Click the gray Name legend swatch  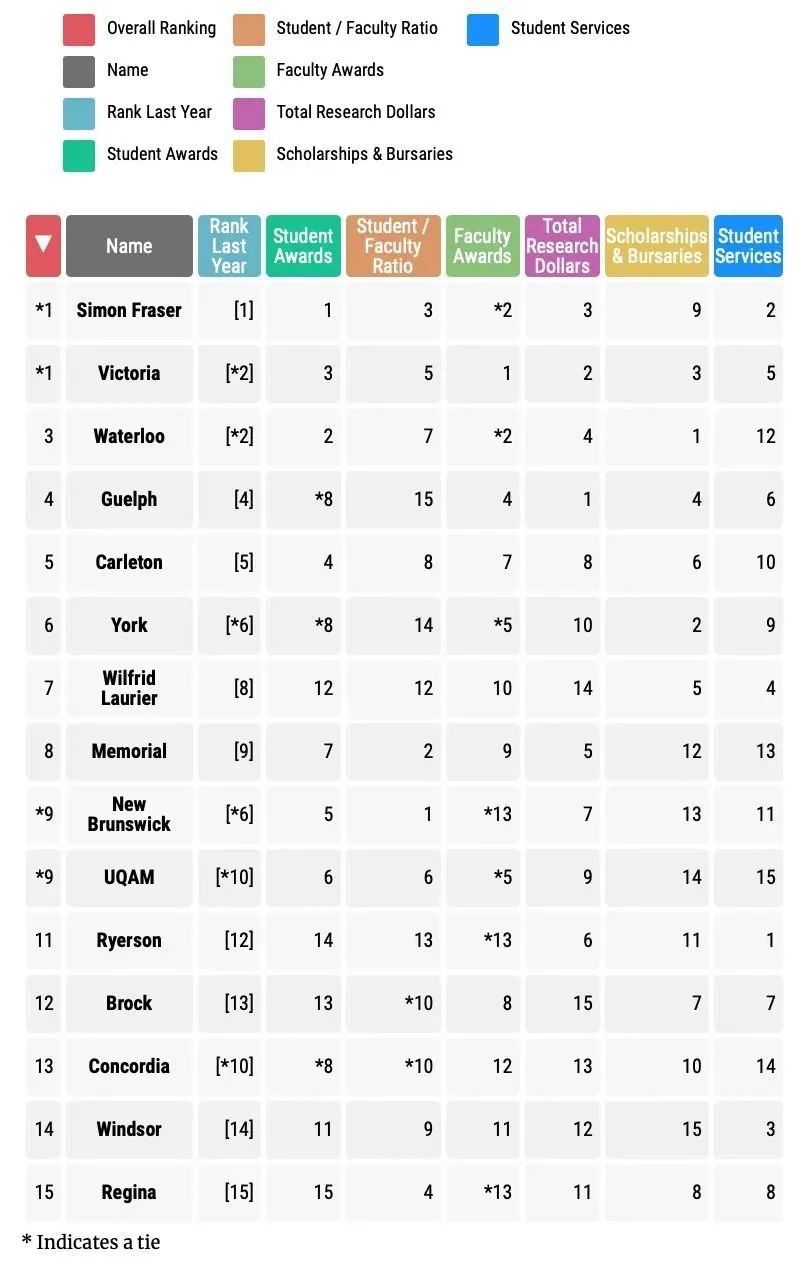point(79,72)
